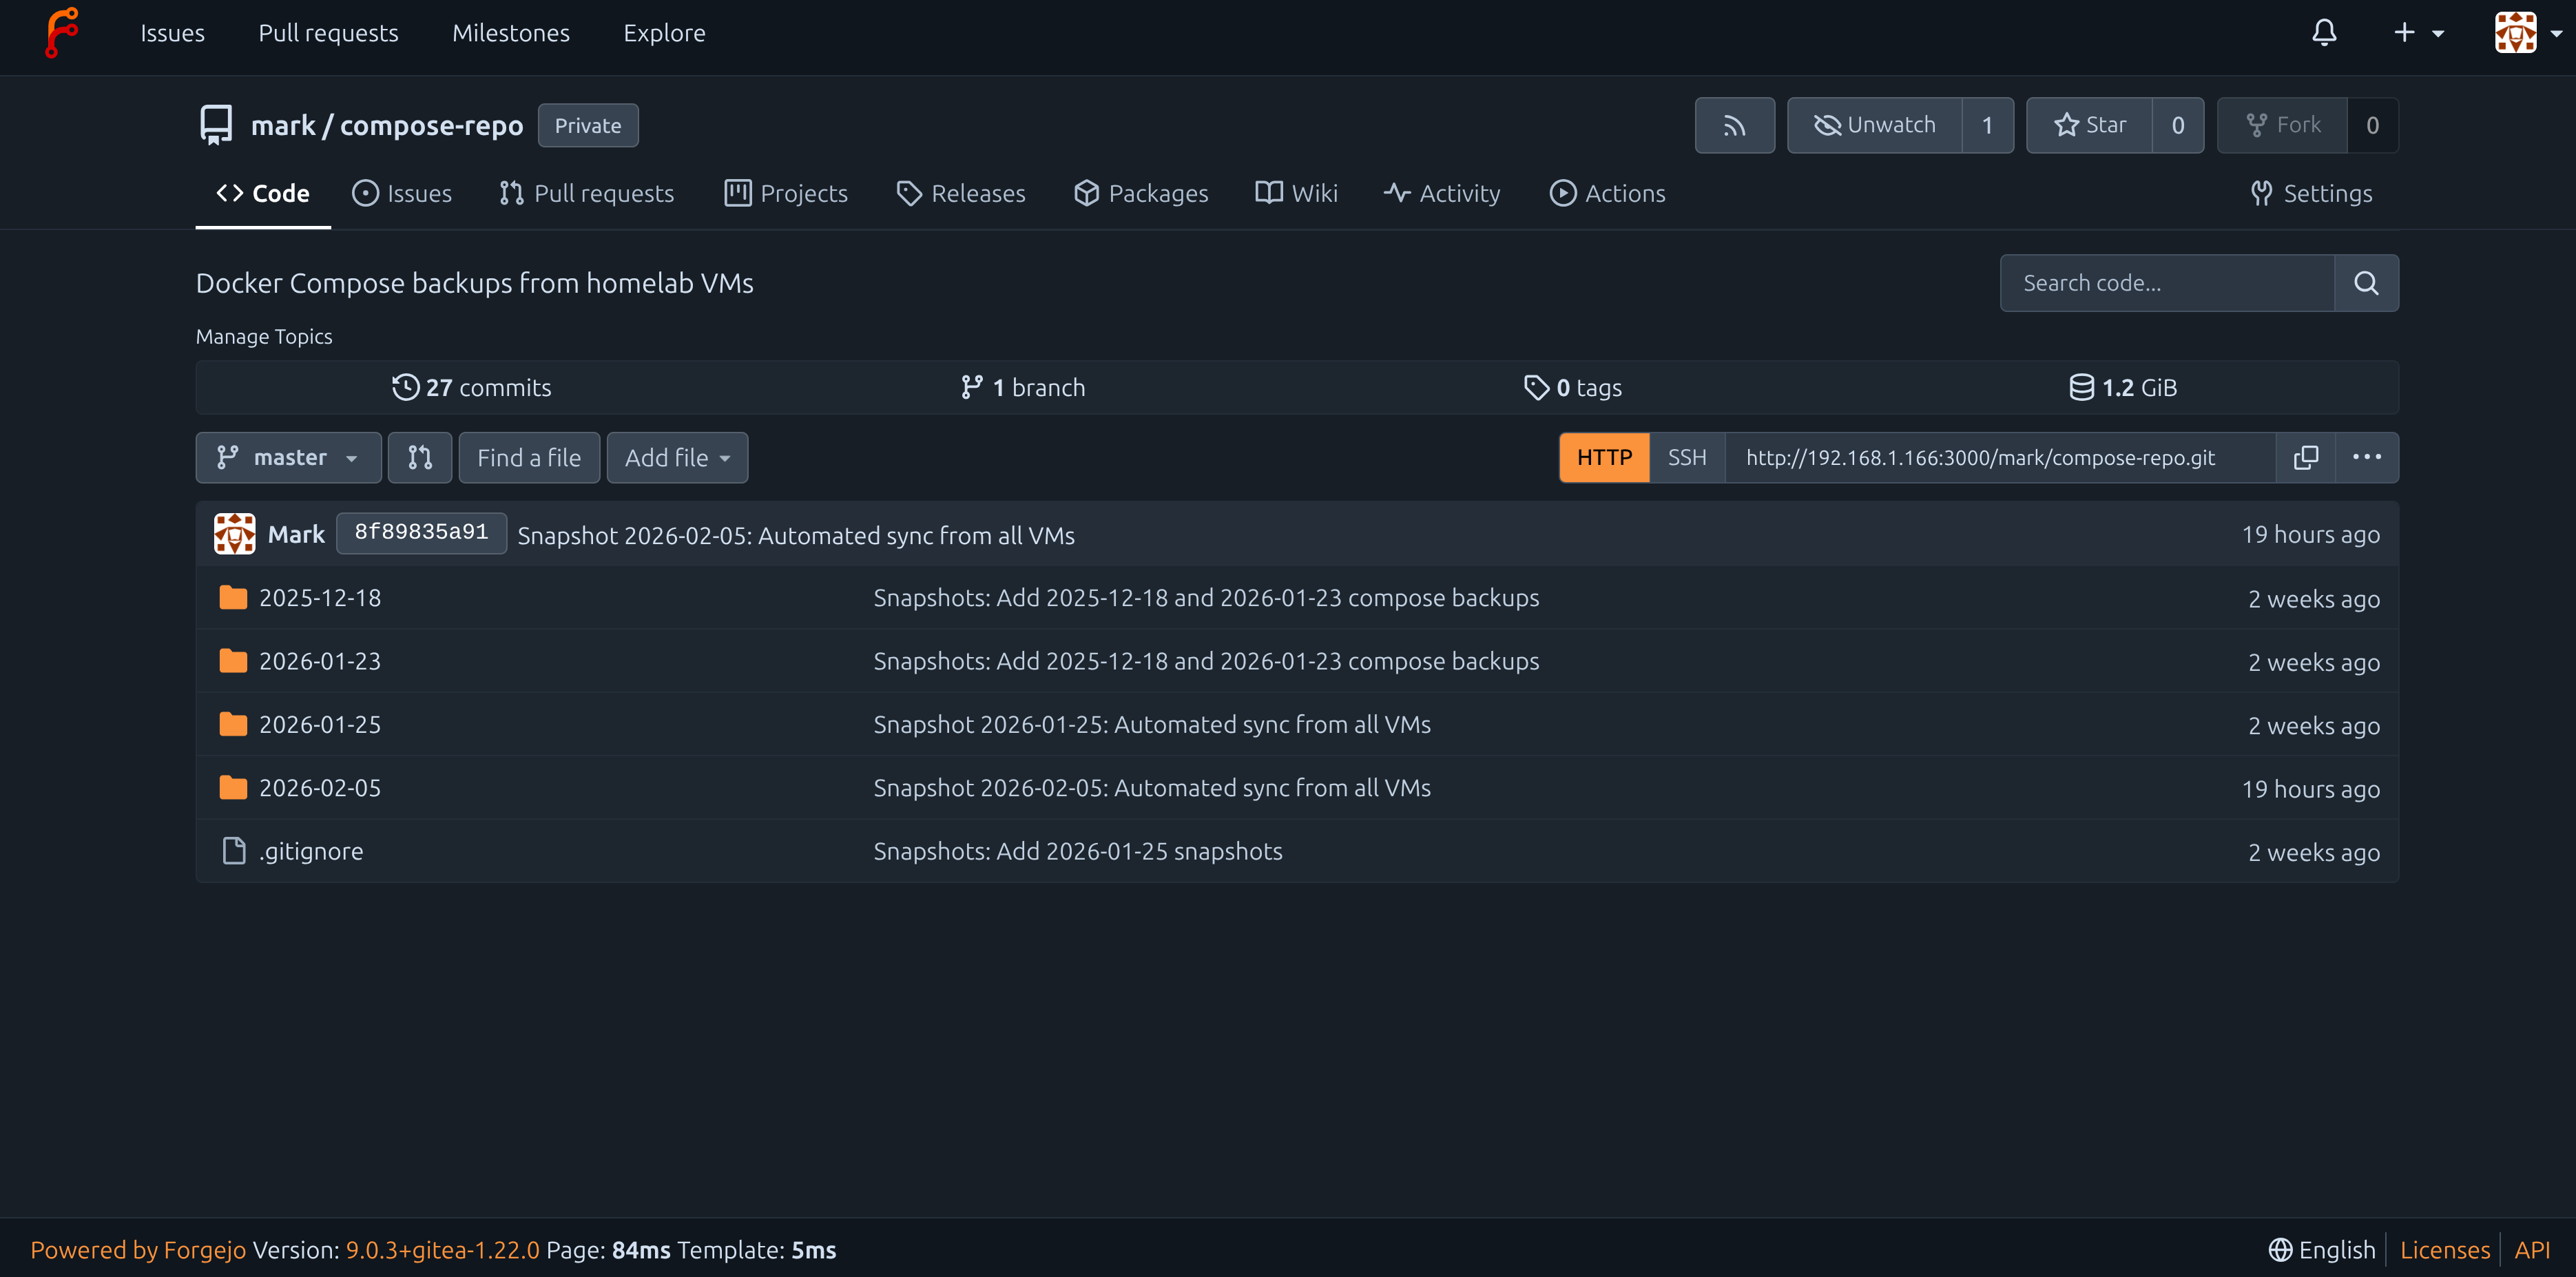Open the Add file dropdown
2576x1277 pixels.
point(677,457)
